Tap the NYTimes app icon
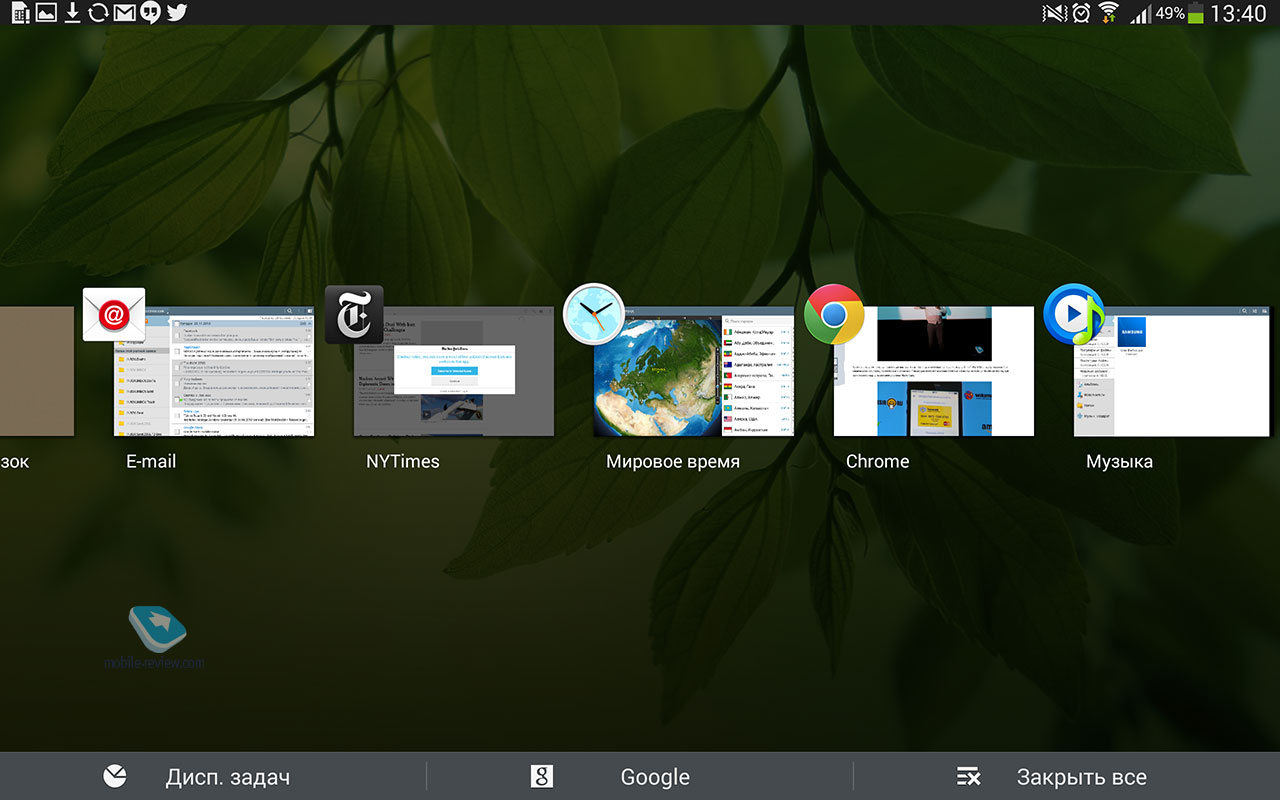 click(353, 314)
